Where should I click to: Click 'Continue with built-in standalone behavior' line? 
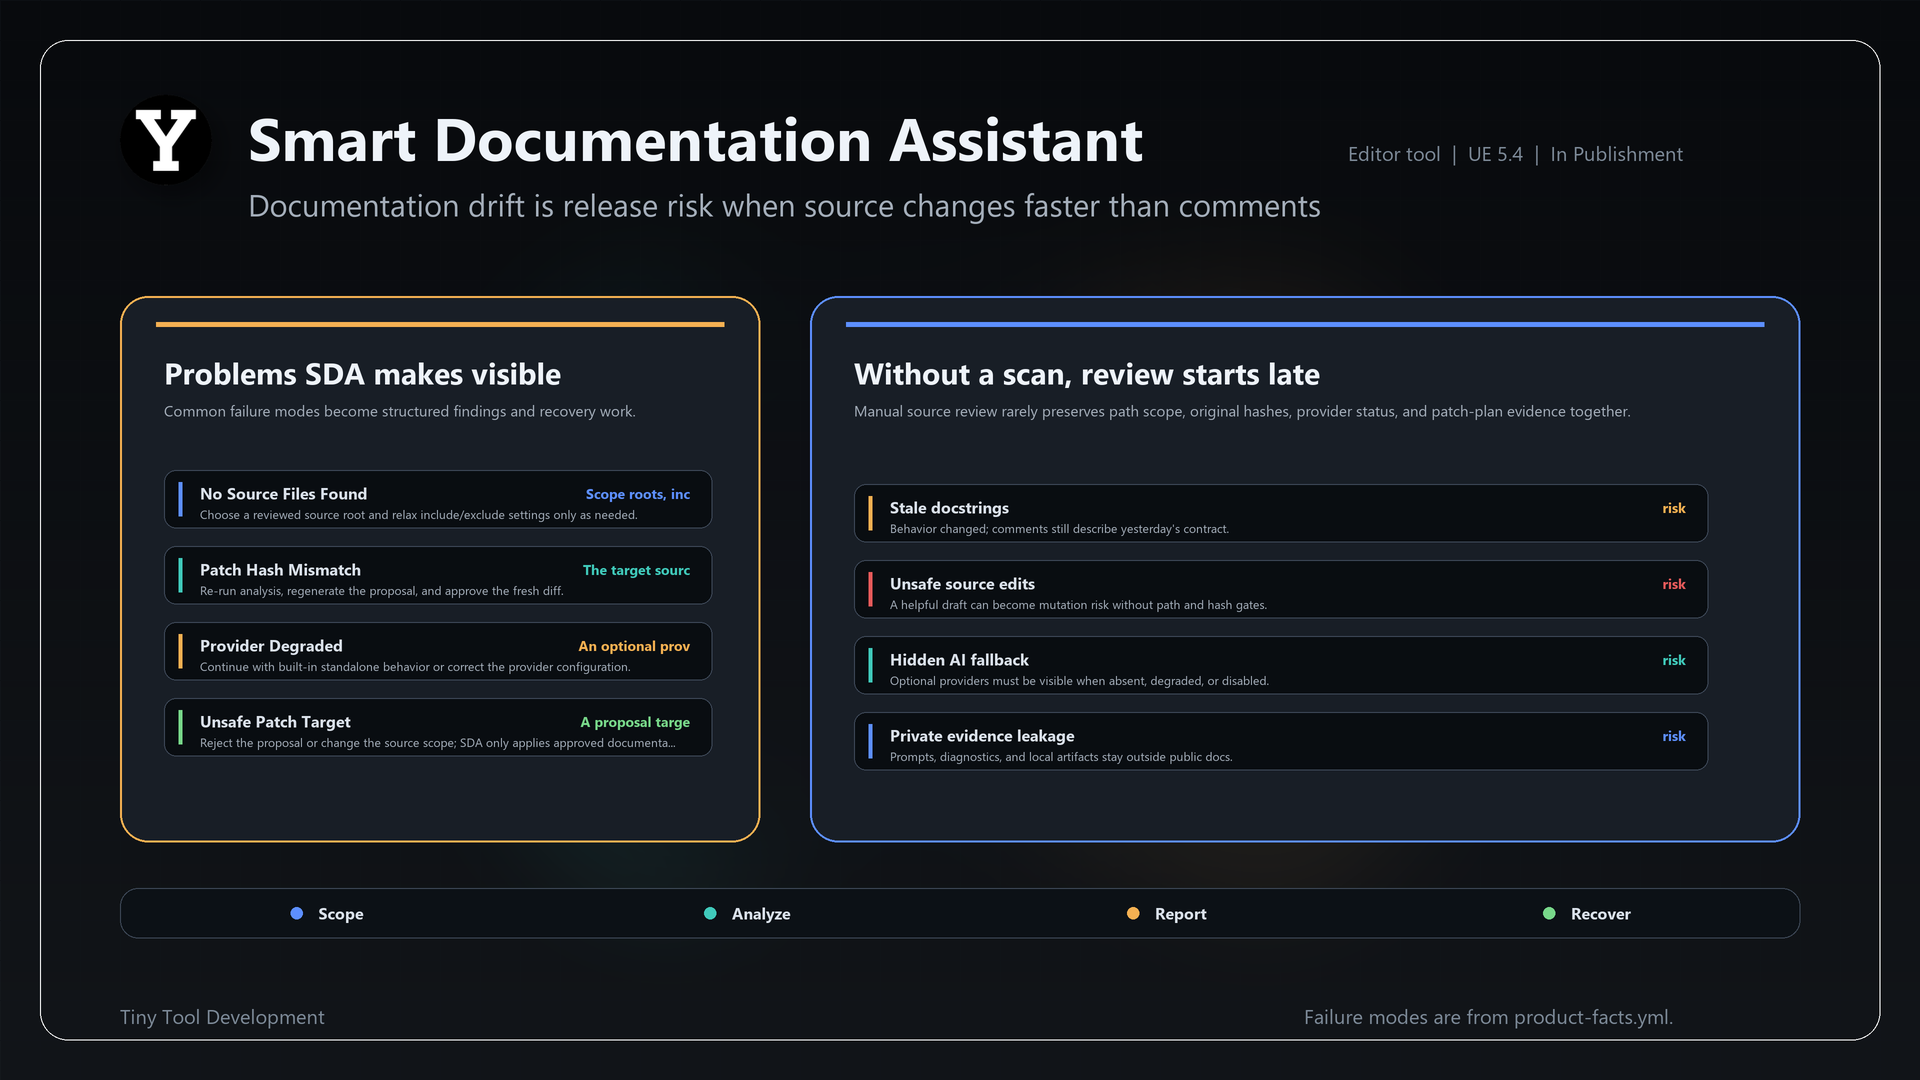[x=415, y=667]
